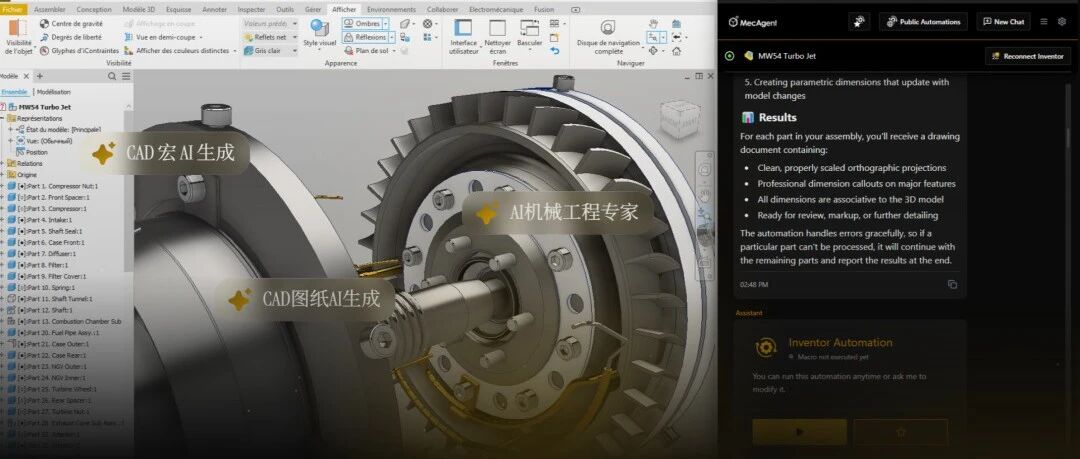Expand the Relations folder
The width and height of the screenshot is (1080, 459).
tap(3, 163)
